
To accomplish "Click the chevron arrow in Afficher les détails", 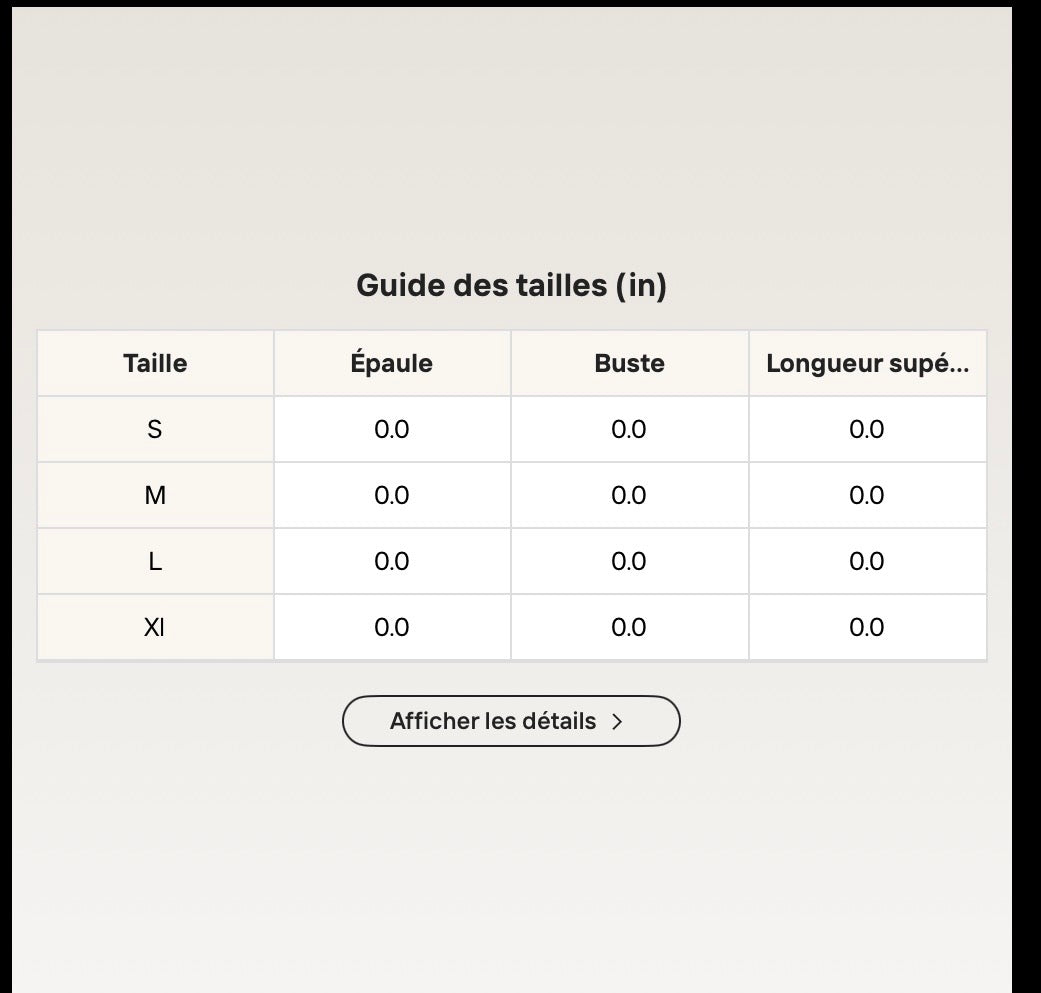I will [x=617, y=722].
